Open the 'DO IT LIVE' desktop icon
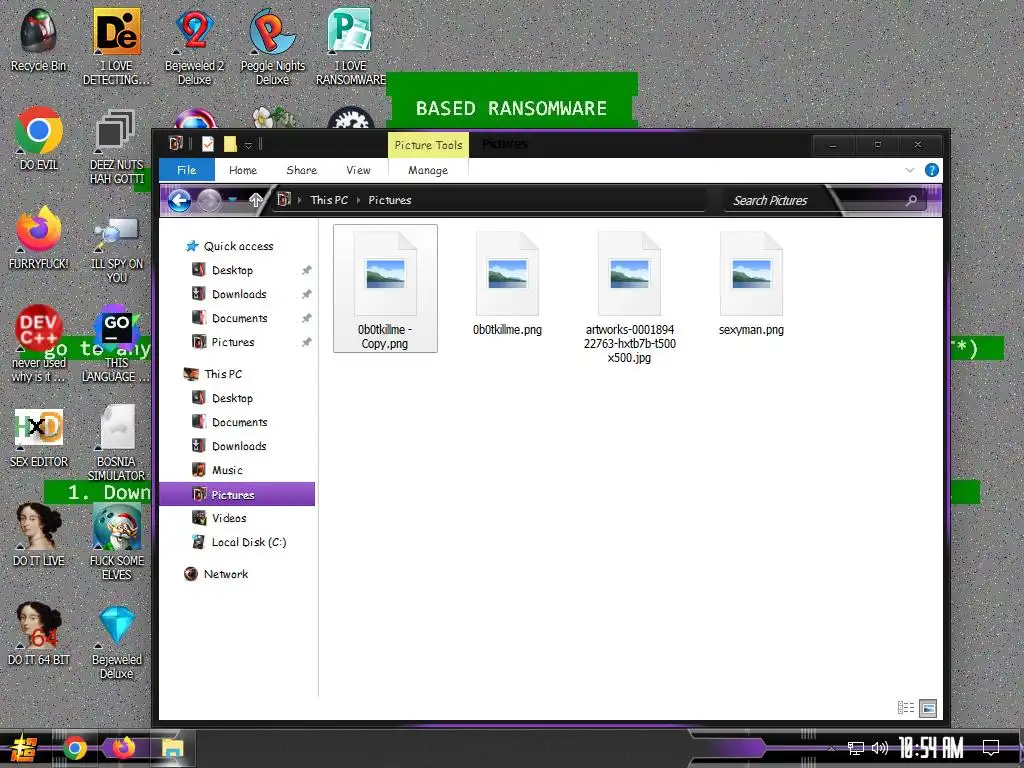Screen dimensions: 1024x768 point(39,534)
